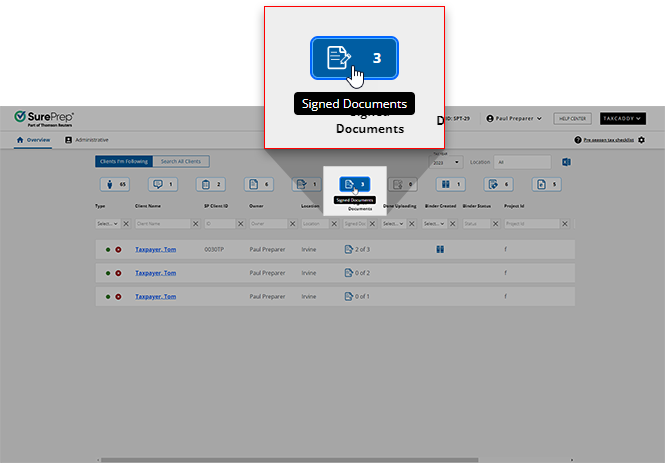Click the Signed Doc filter field
The image size is (665, 463).
click(x=355, y=224)
